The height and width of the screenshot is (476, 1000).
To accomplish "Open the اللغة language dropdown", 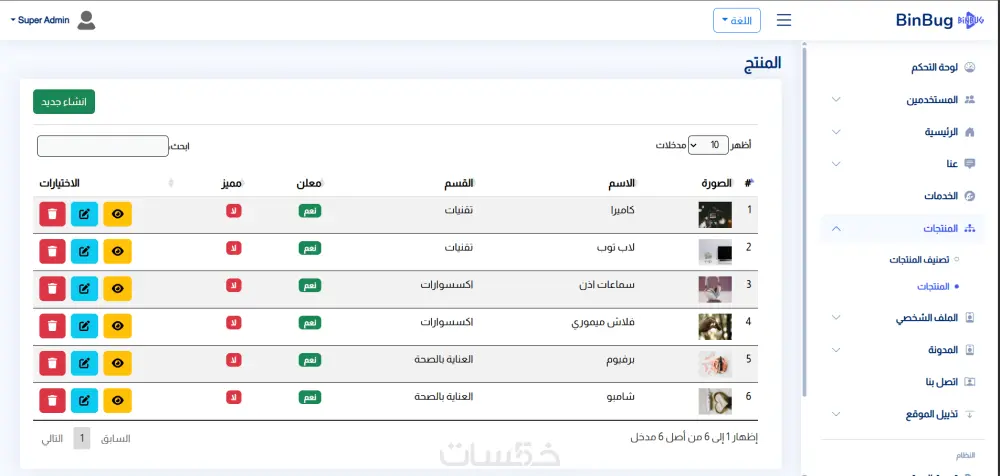I will [737, 20].
